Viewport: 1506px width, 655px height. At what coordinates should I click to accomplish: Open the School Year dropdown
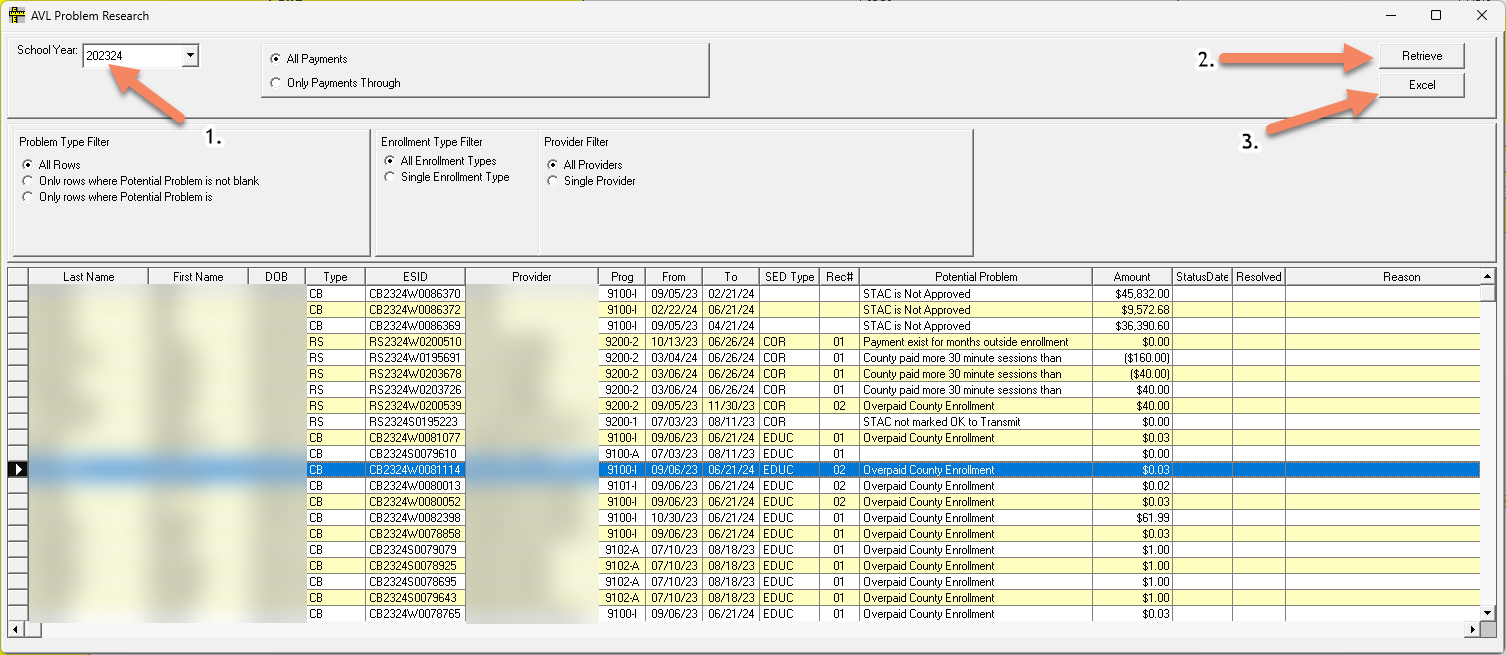pyautogui.click(x=189, y=56)
